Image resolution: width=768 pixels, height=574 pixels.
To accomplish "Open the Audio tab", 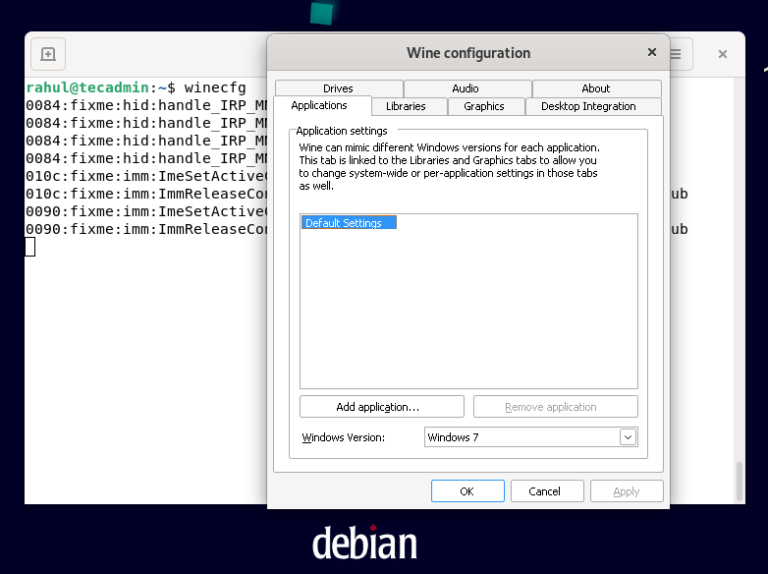I will 466,89.
